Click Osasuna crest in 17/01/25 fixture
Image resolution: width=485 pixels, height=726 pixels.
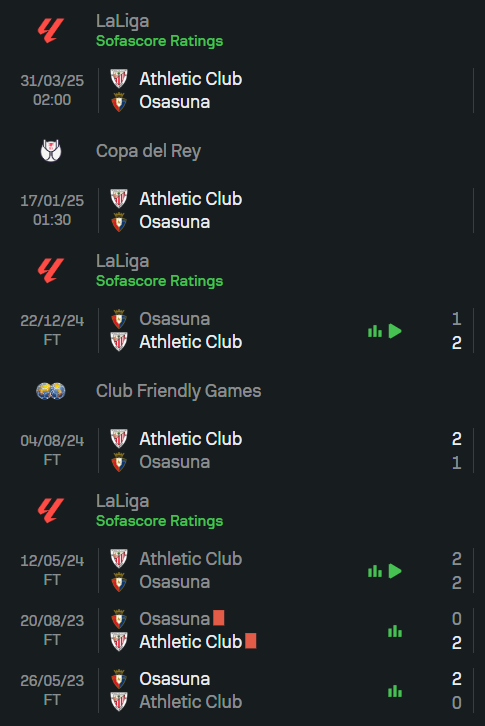[119, 222]
